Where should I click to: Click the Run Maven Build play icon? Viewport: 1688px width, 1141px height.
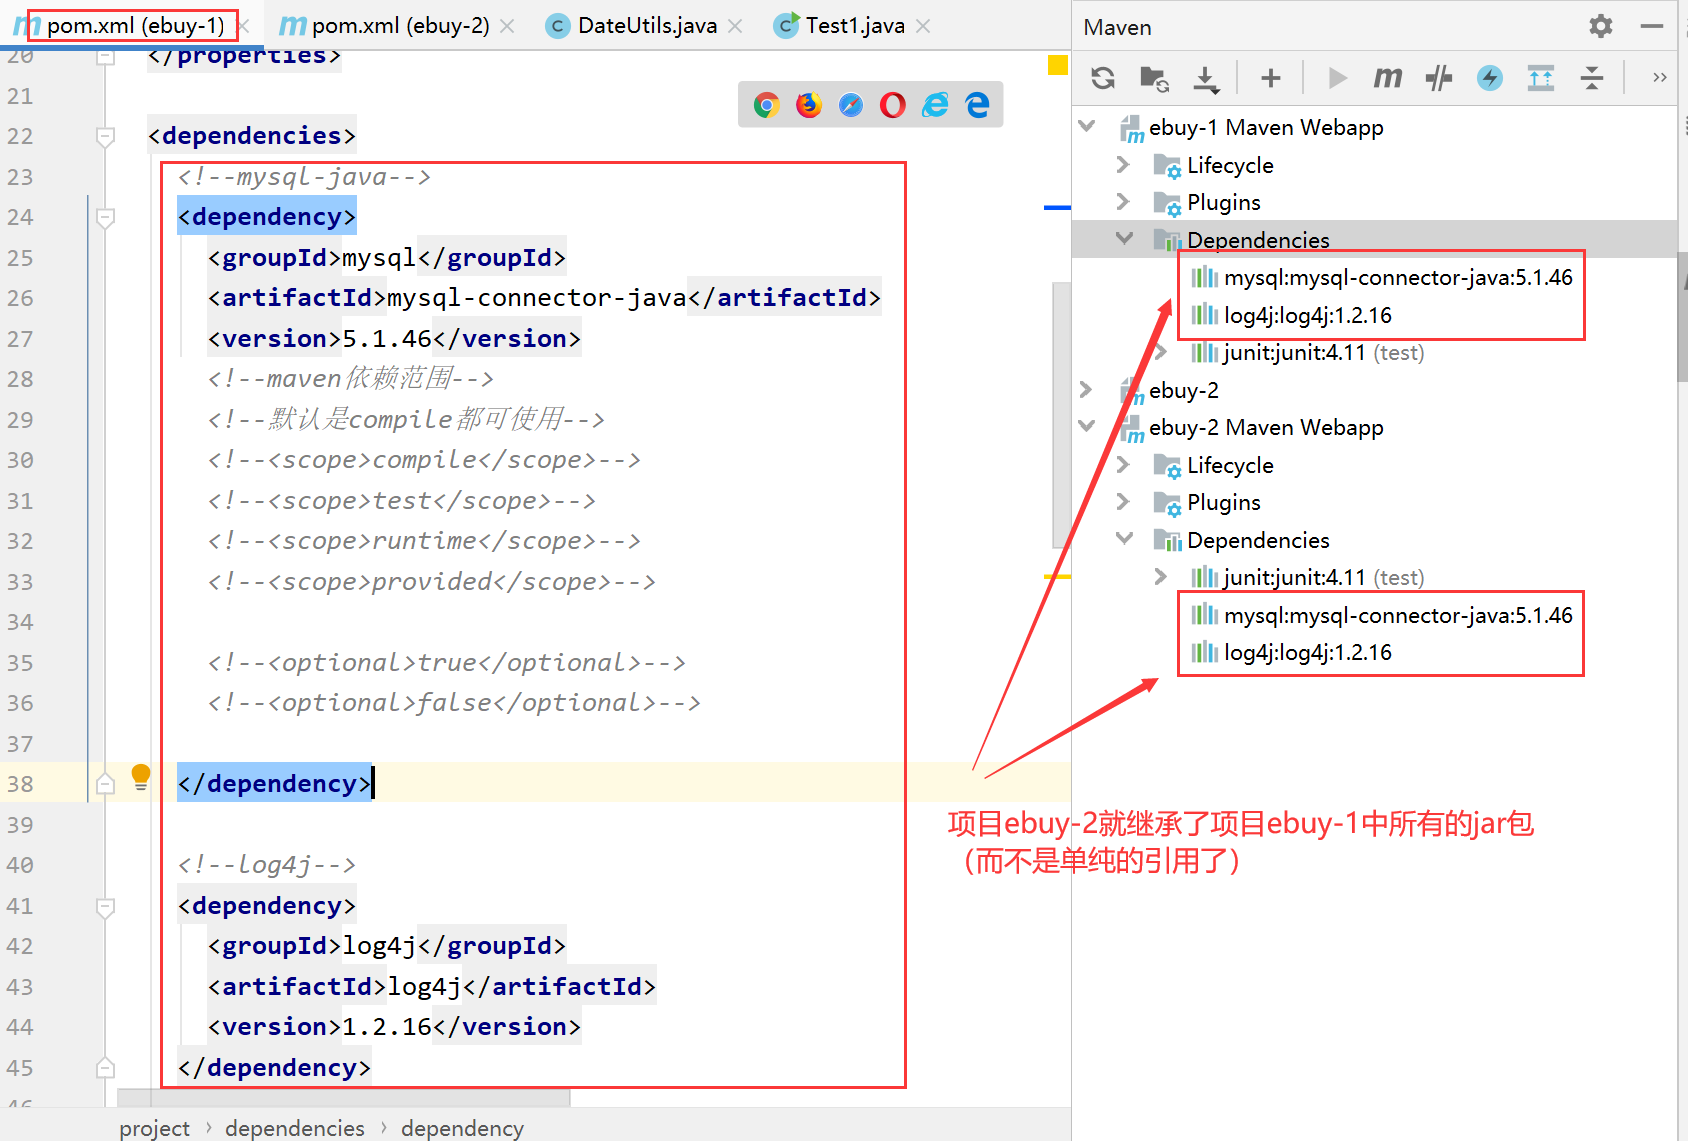[1337, 78]
